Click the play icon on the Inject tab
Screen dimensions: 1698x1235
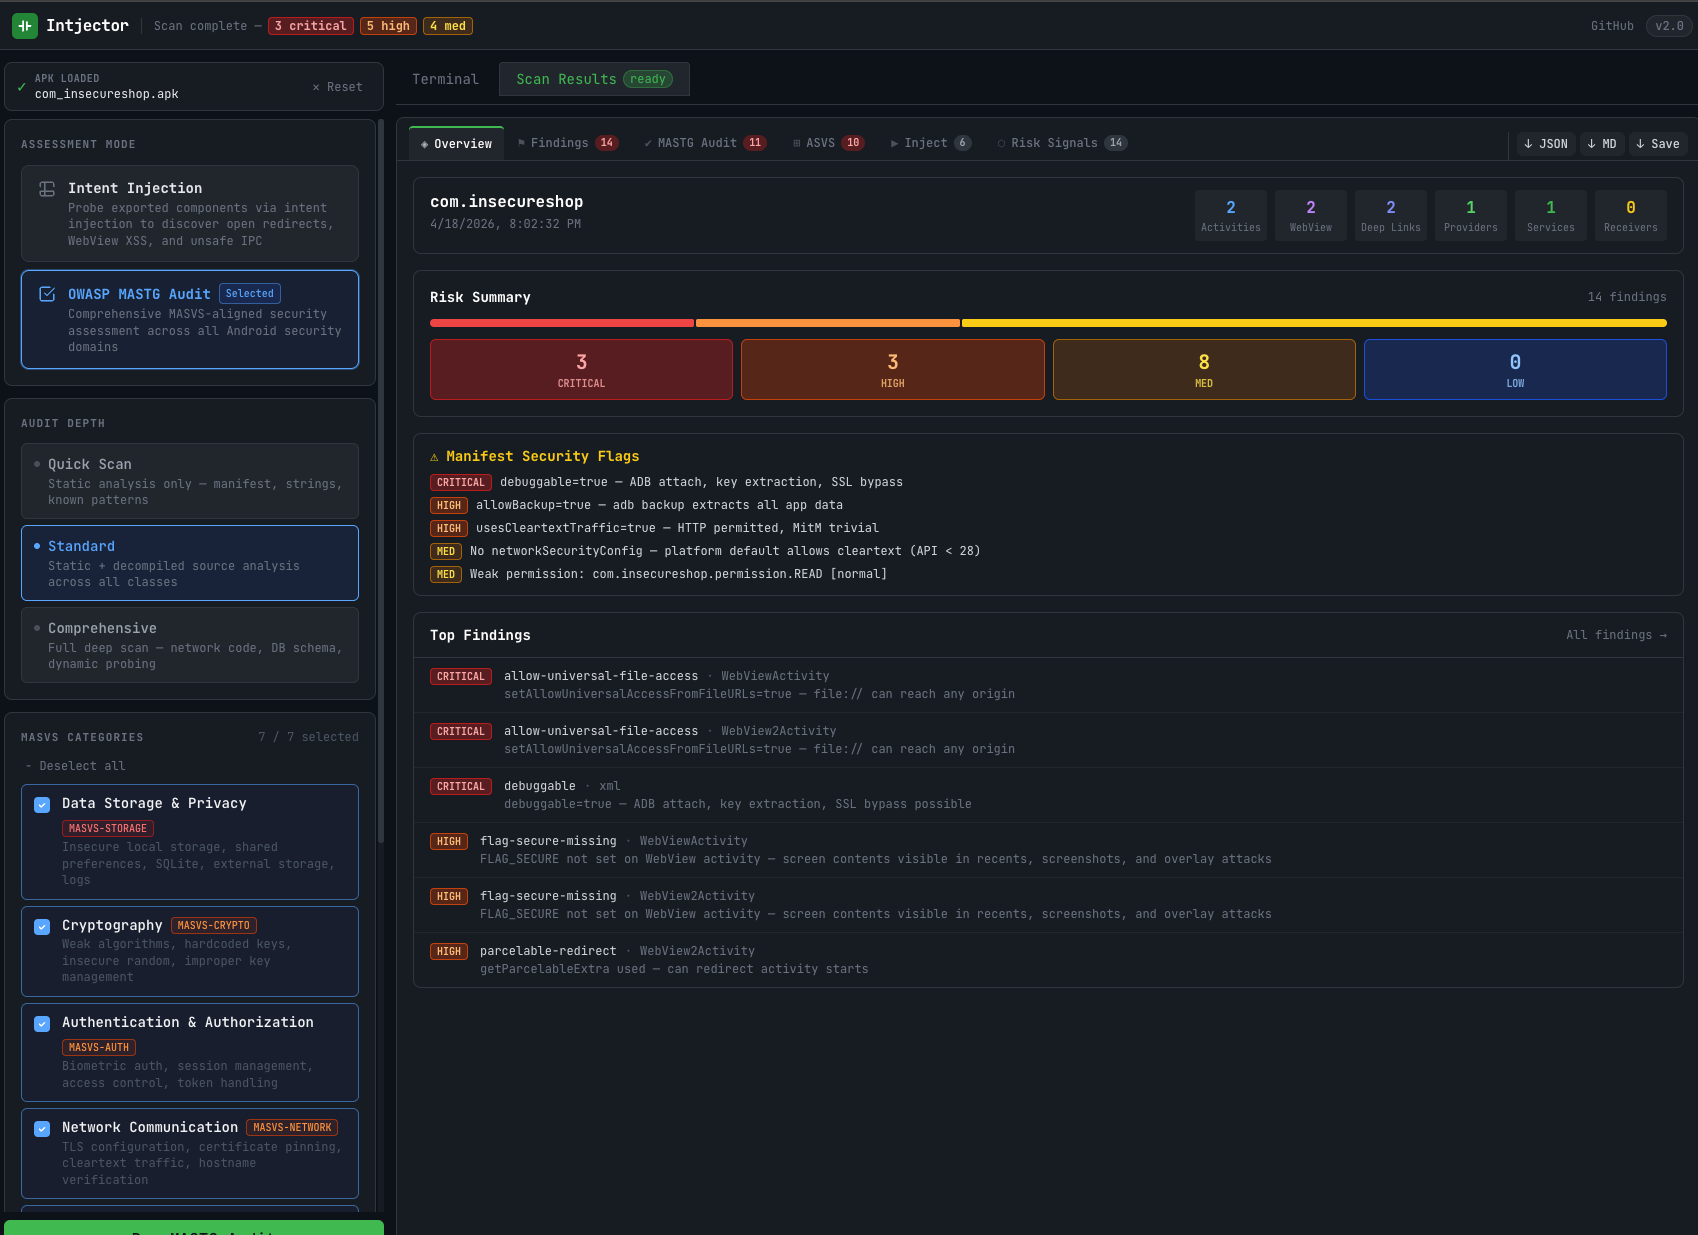click(895, 143)
